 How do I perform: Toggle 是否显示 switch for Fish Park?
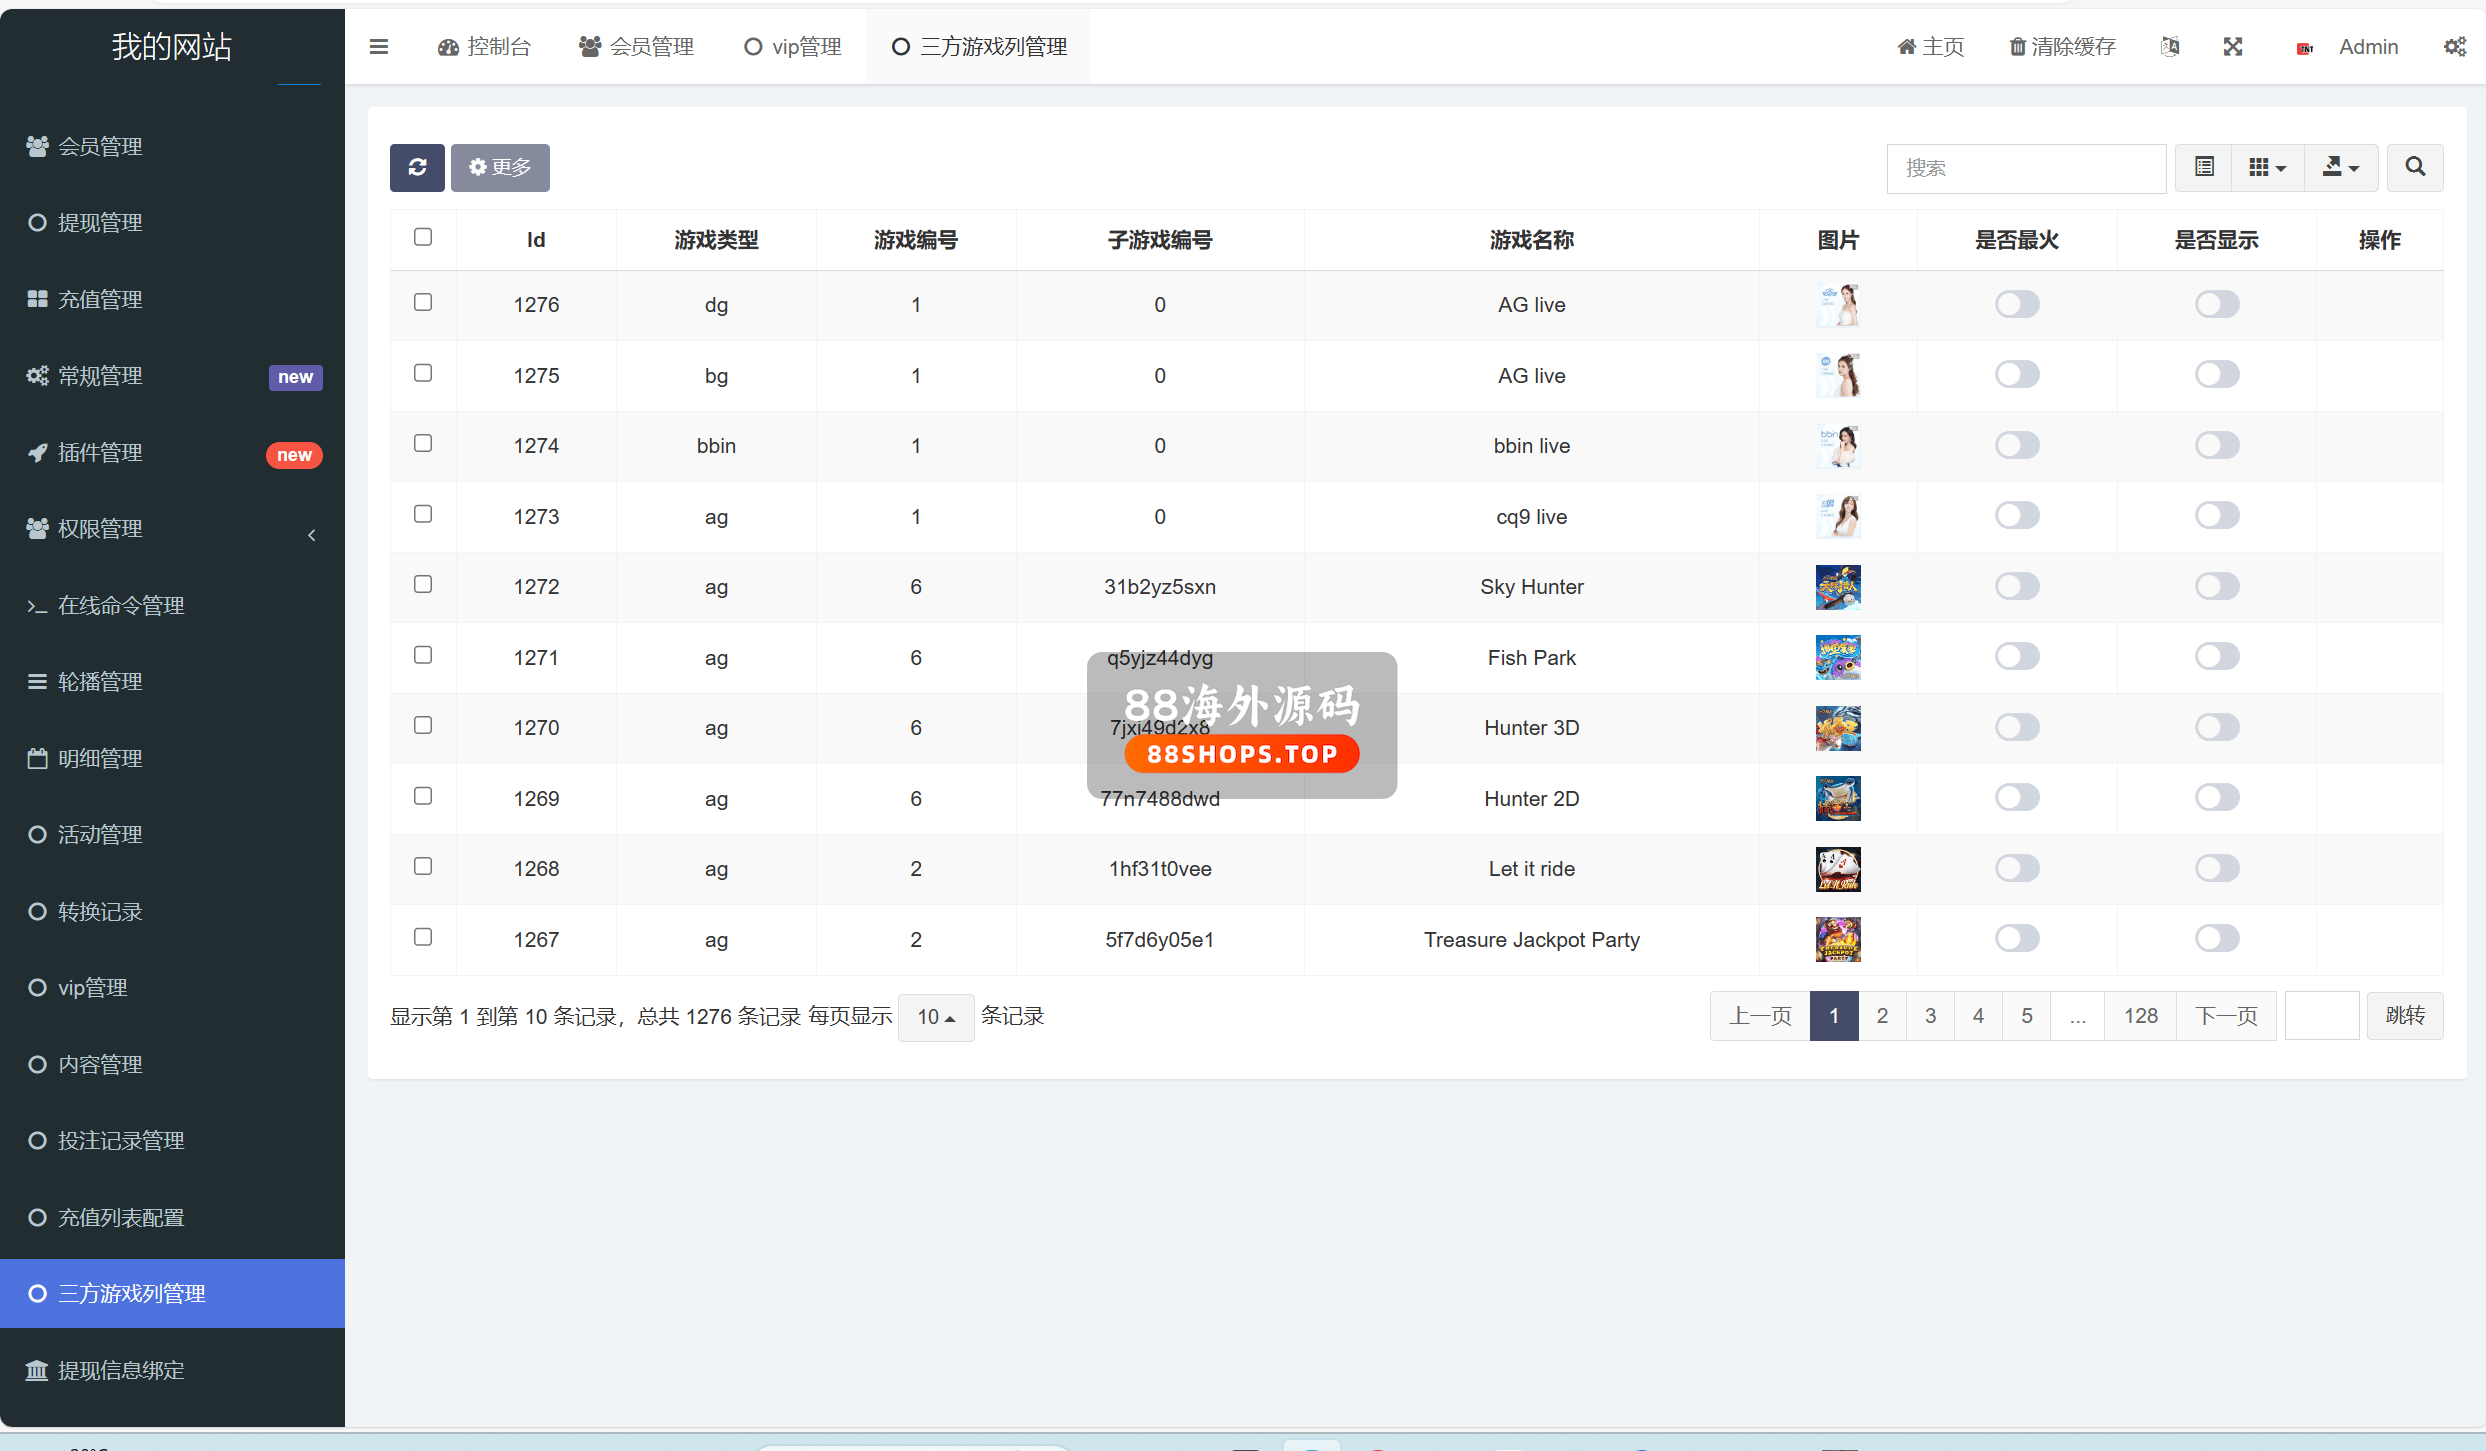(x=2217, y=657)
